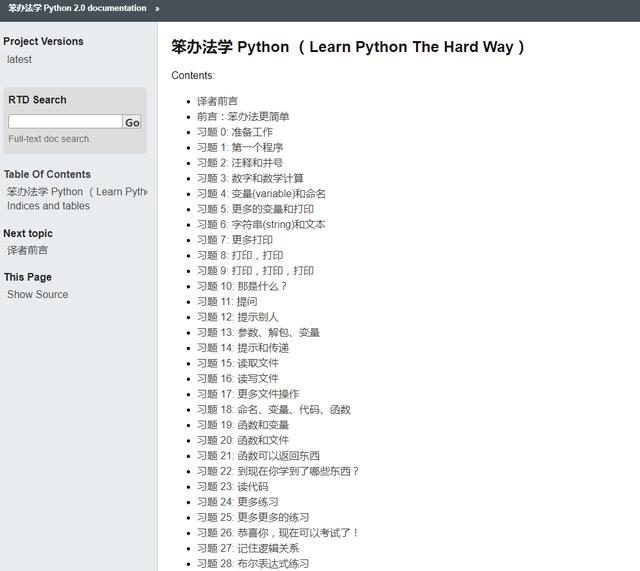Click the 'Table Of Contents' sidebar heading
640x571 pixels.
coord(47,174)
